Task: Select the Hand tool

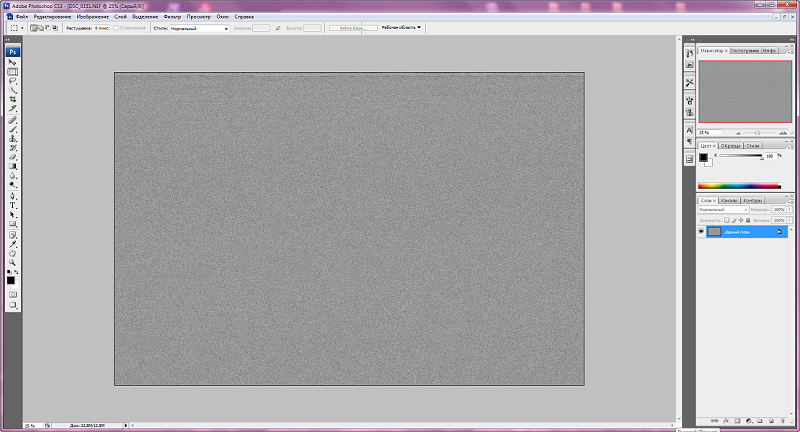Action: pyautogui.click(x=13, y=253)
